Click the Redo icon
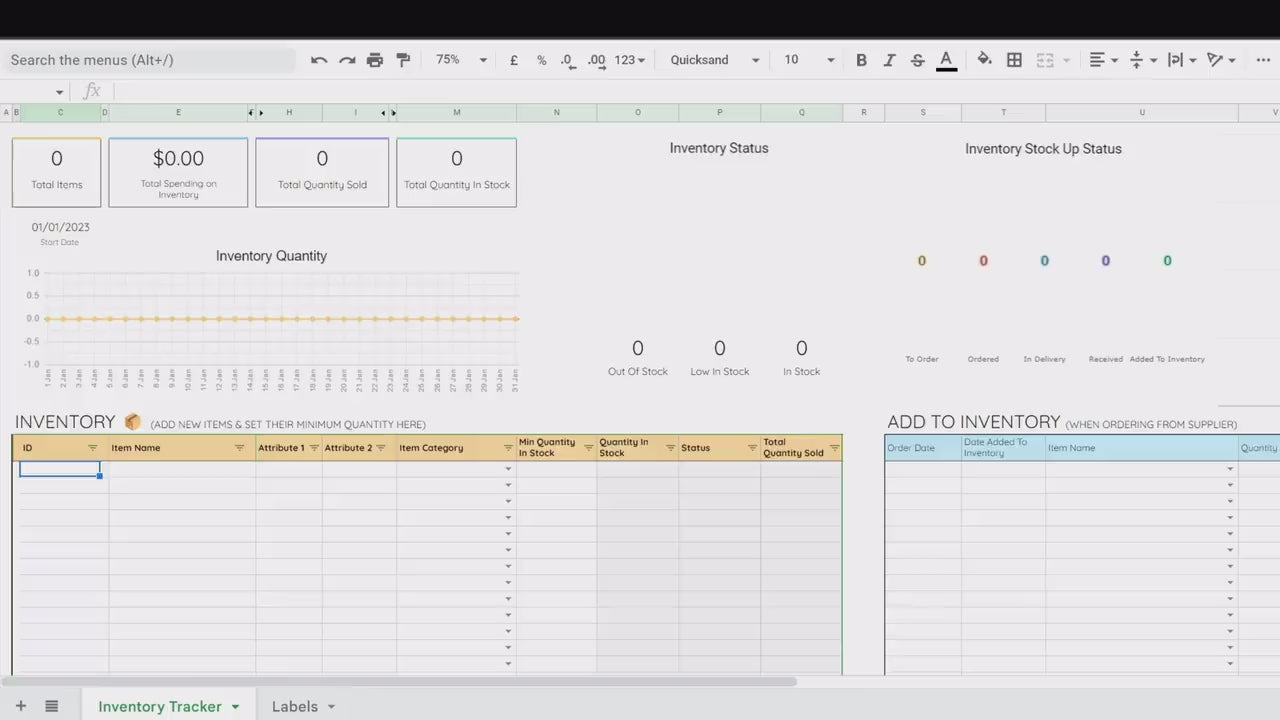 pos(347,60)
